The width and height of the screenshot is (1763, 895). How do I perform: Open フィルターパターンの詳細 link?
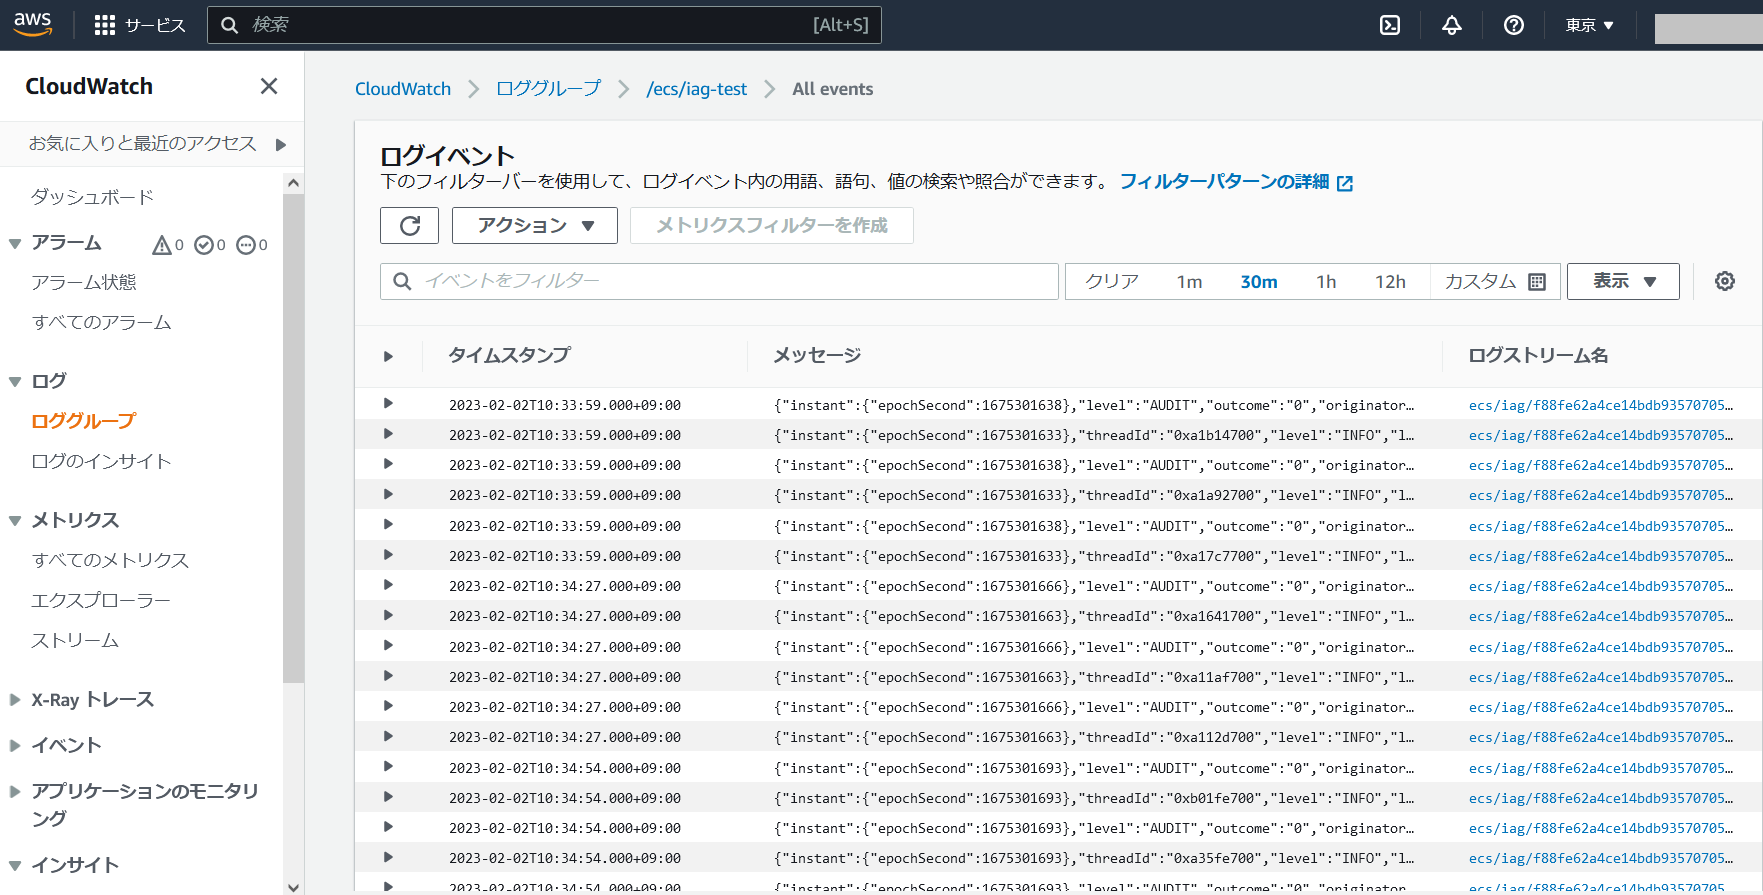click(x=1224, y=182)
